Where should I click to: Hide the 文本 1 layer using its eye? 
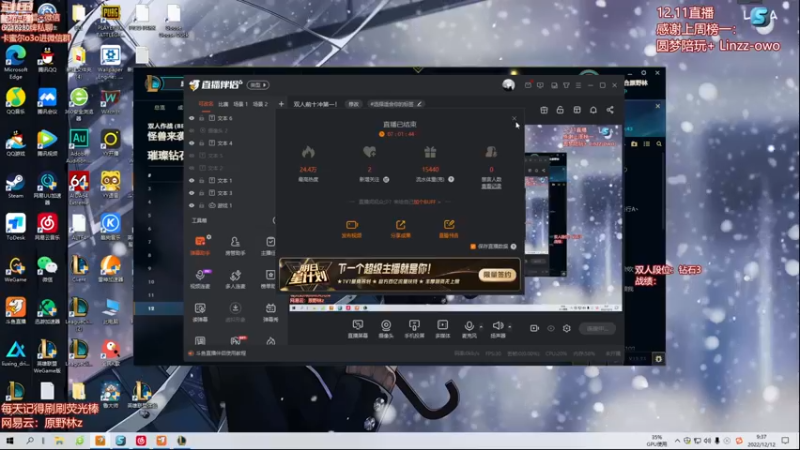[x=192, y=181]
